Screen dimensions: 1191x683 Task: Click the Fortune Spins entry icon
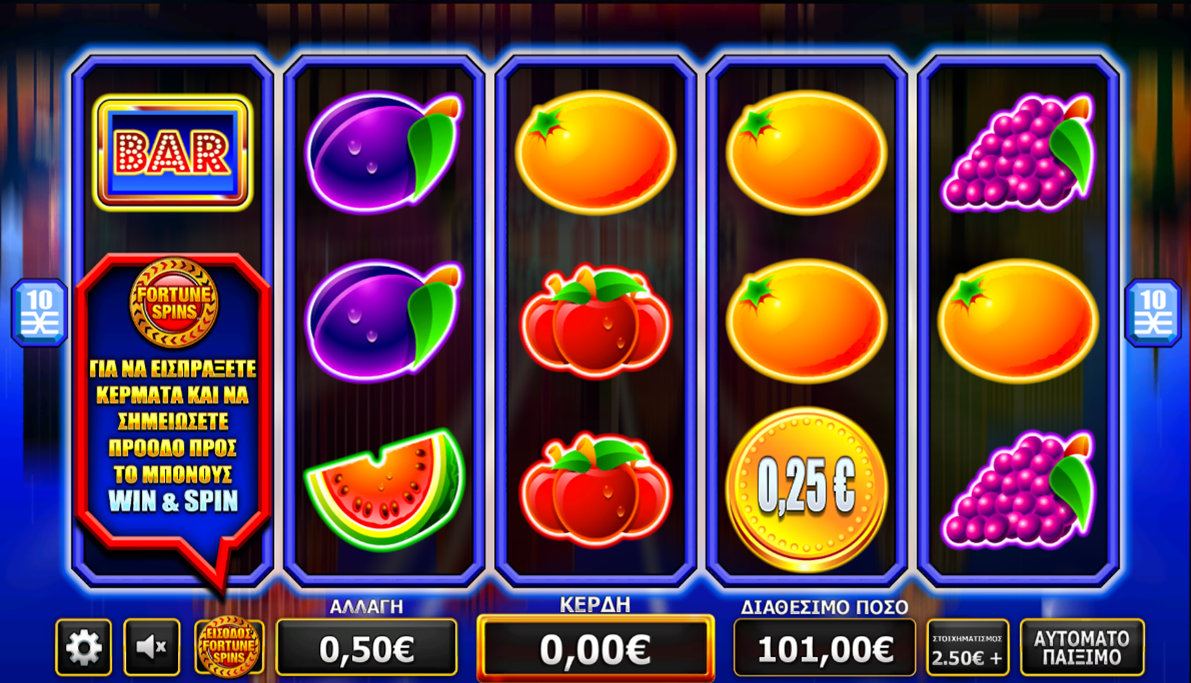pyautogui.click(x=229, y=647)
